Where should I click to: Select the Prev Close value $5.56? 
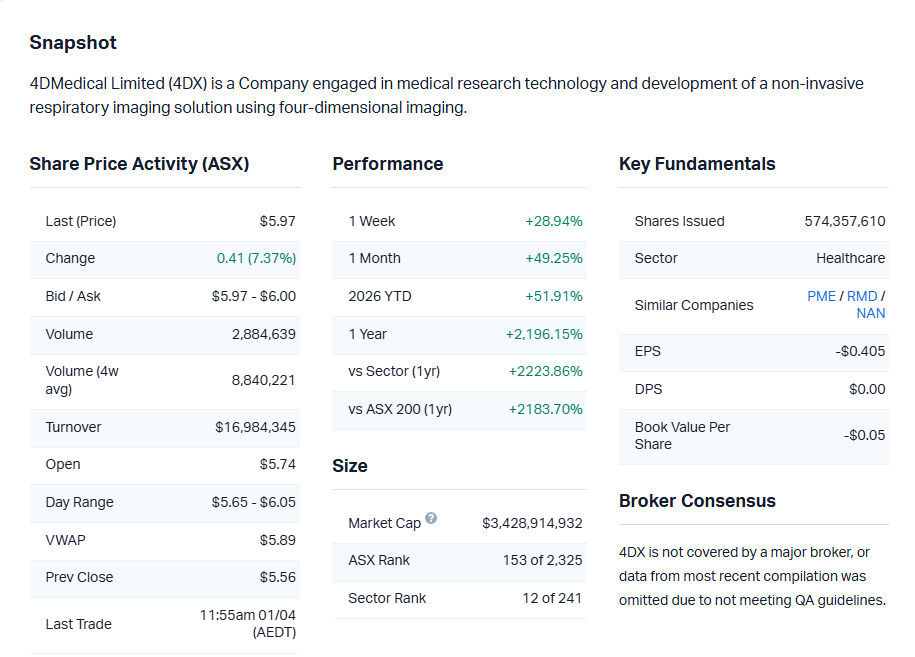tap(278, 577)
